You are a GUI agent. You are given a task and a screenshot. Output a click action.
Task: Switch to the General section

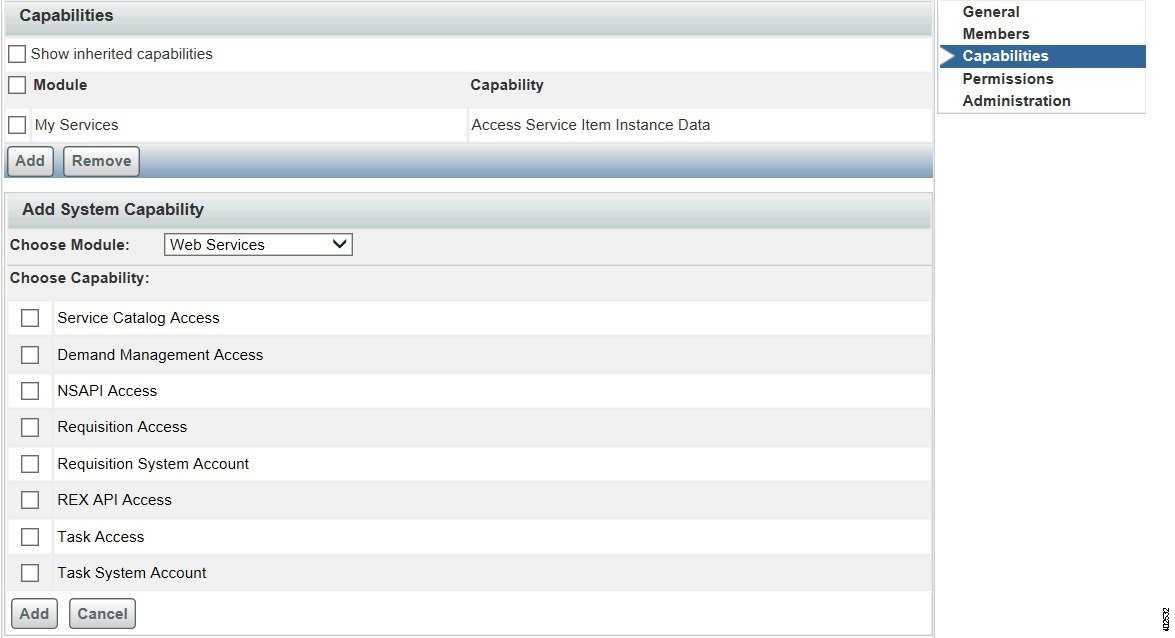[991, 11]
